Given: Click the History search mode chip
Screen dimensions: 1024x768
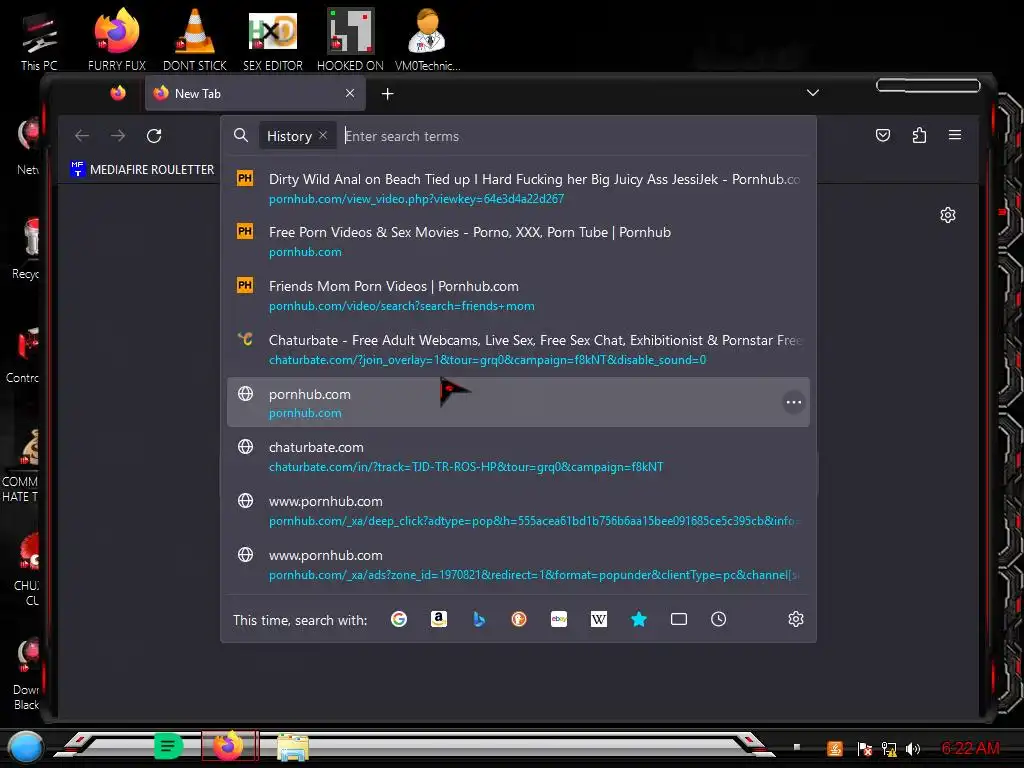Looking at the screenshot, I should (x=289, y=136).
